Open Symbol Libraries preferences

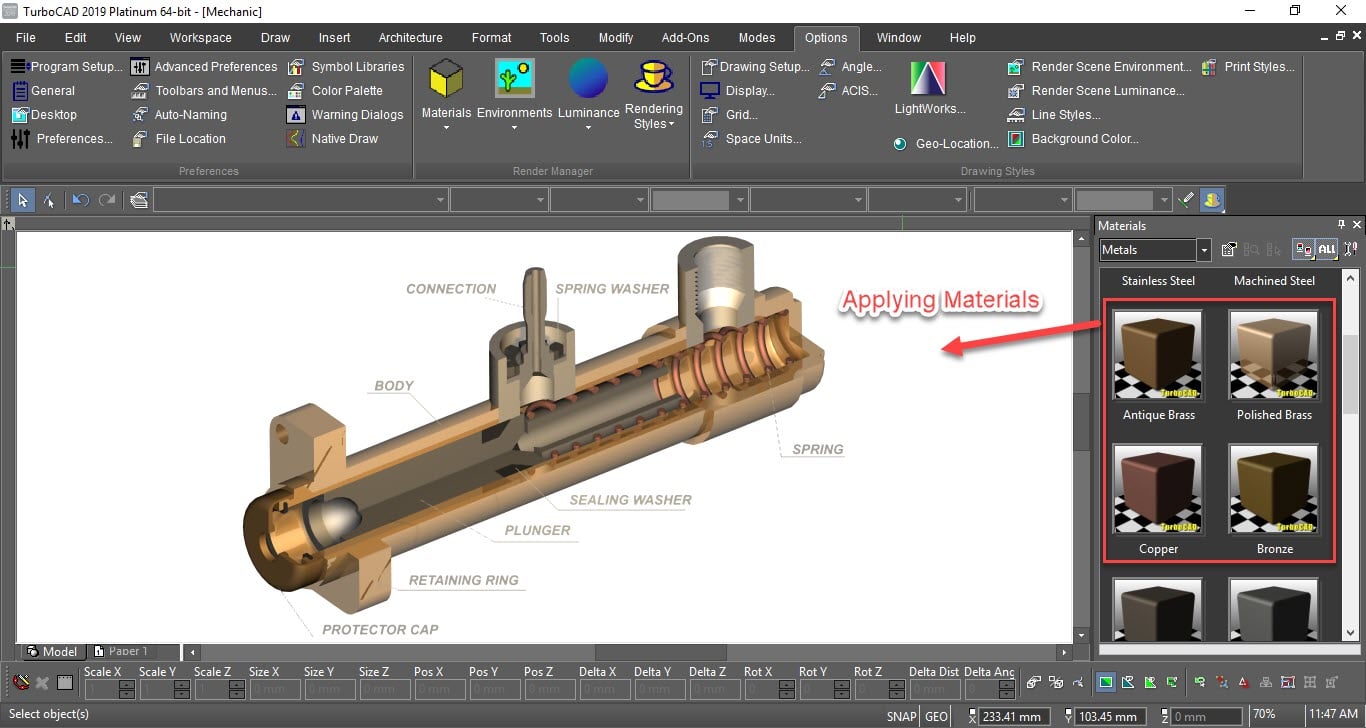pos(345,67)
